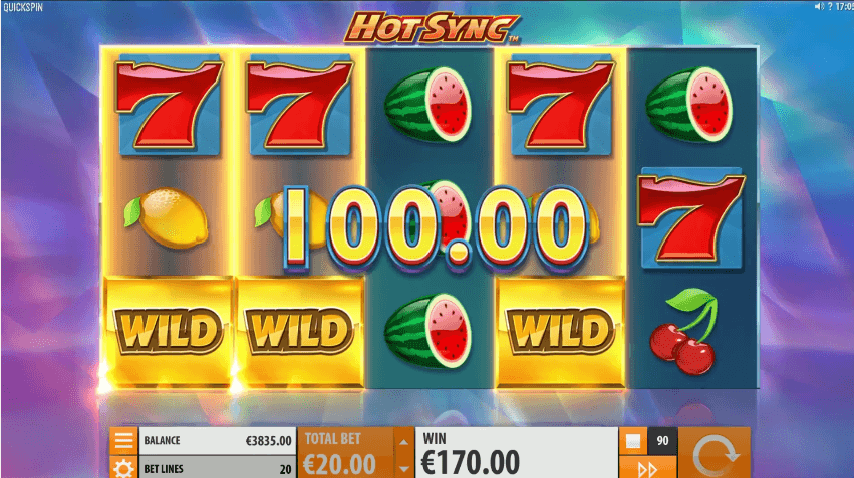Click the Hot Sync logo title
854x478 pixels.
click(432, 27)
